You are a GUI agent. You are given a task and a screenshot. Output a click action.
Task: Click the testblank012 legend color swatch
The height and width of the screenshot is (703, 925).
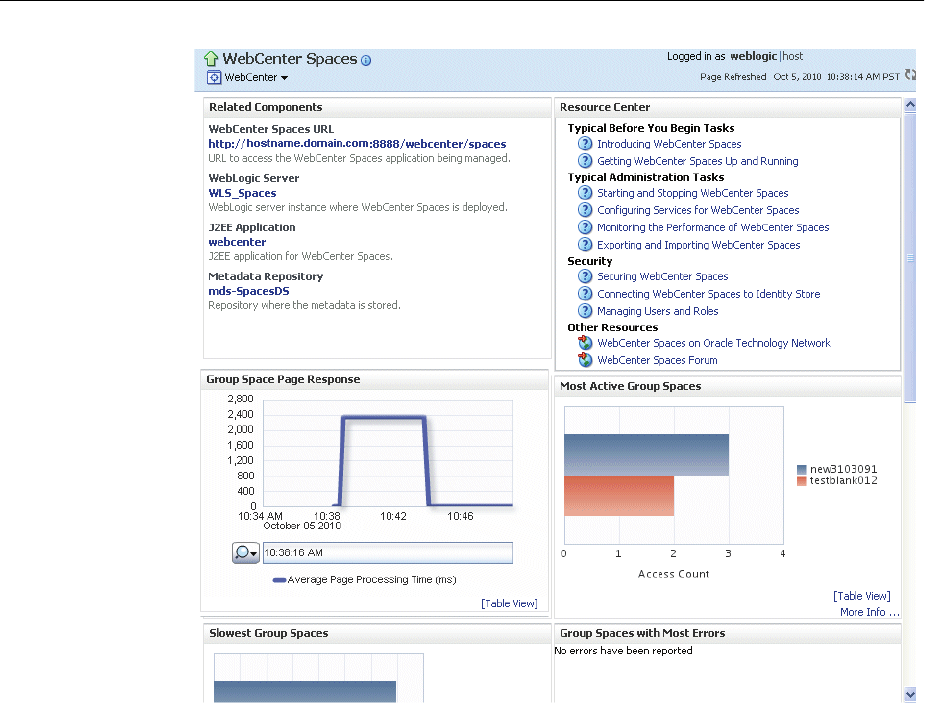802,481
